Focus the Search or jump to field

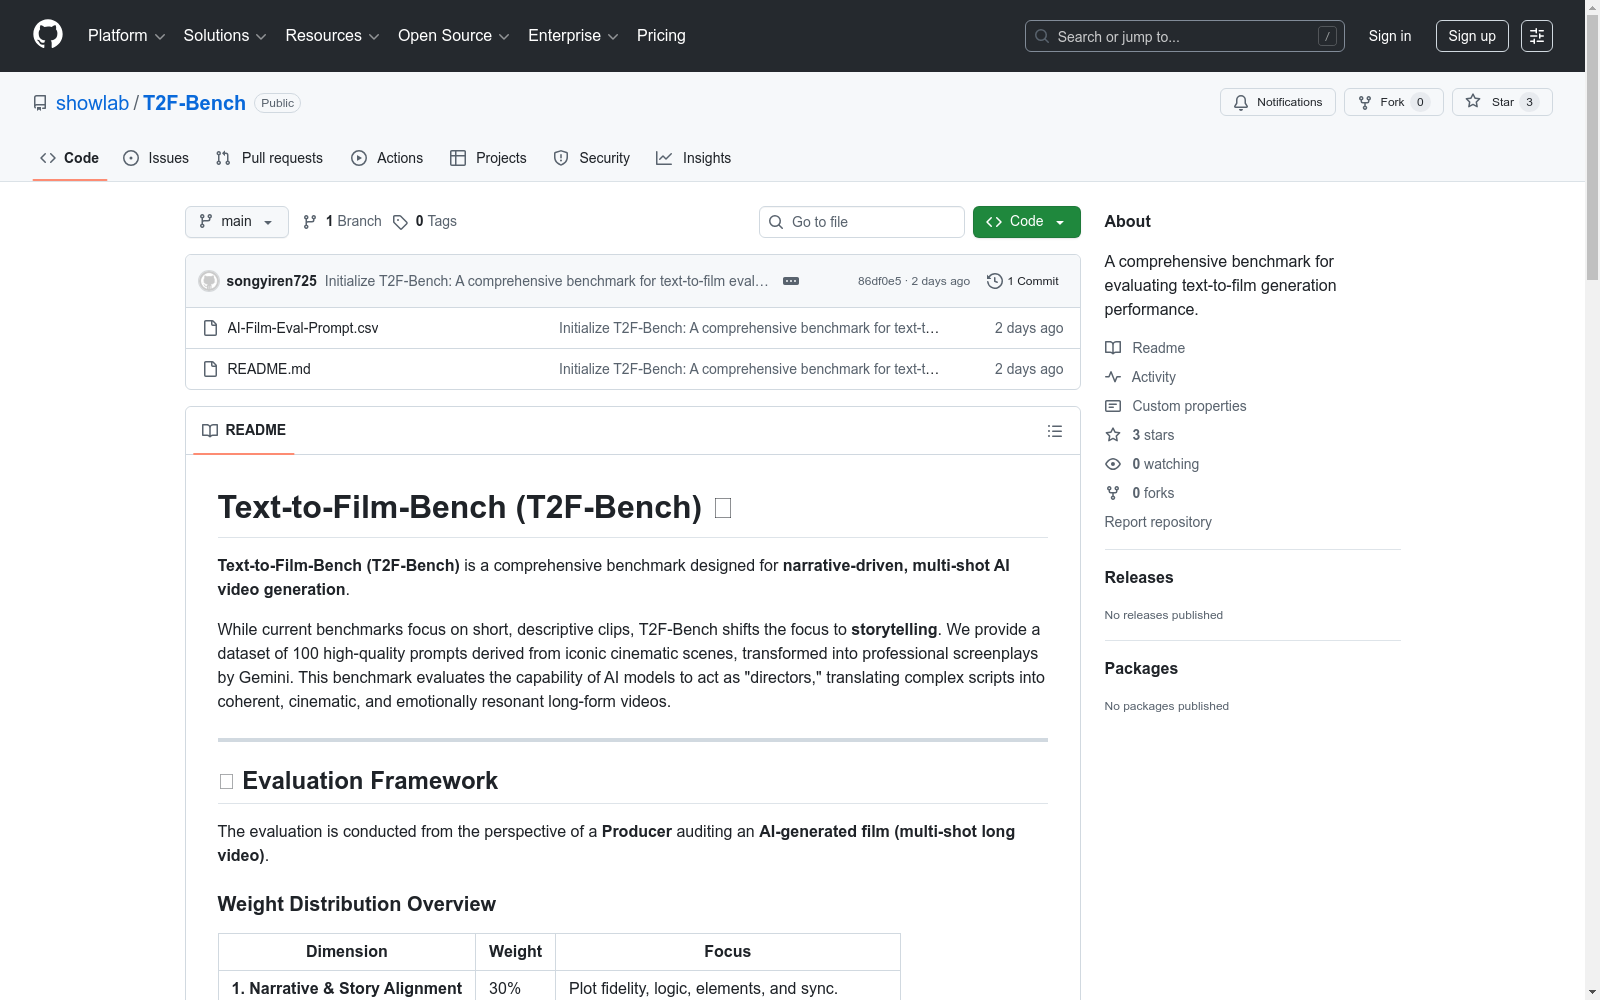(x=1185, y=36)
